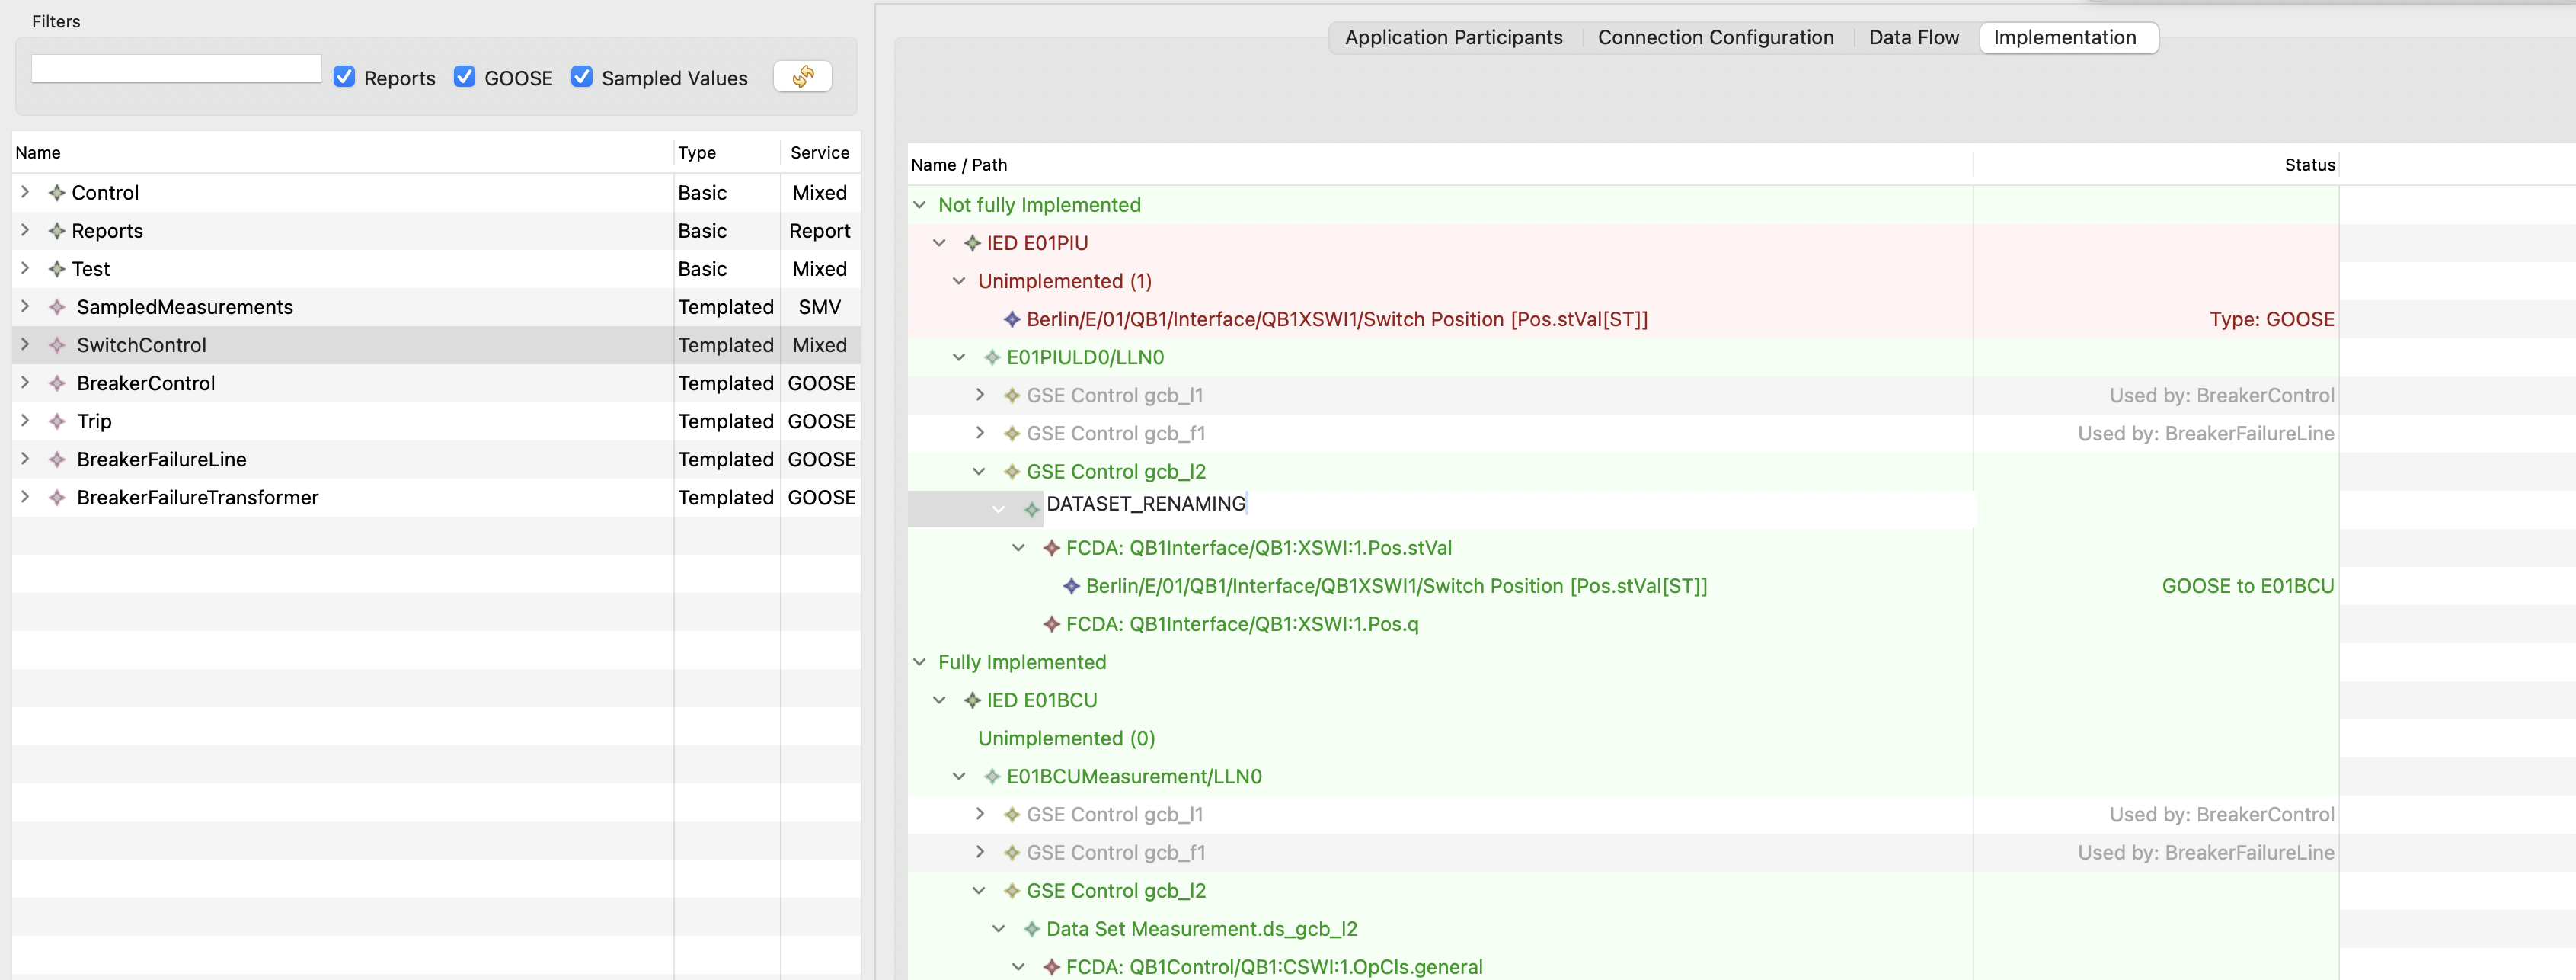Screen dimensions: 2576x980
Task: Collapse the Fully Implemented group
Action: (x=920, y=662)
